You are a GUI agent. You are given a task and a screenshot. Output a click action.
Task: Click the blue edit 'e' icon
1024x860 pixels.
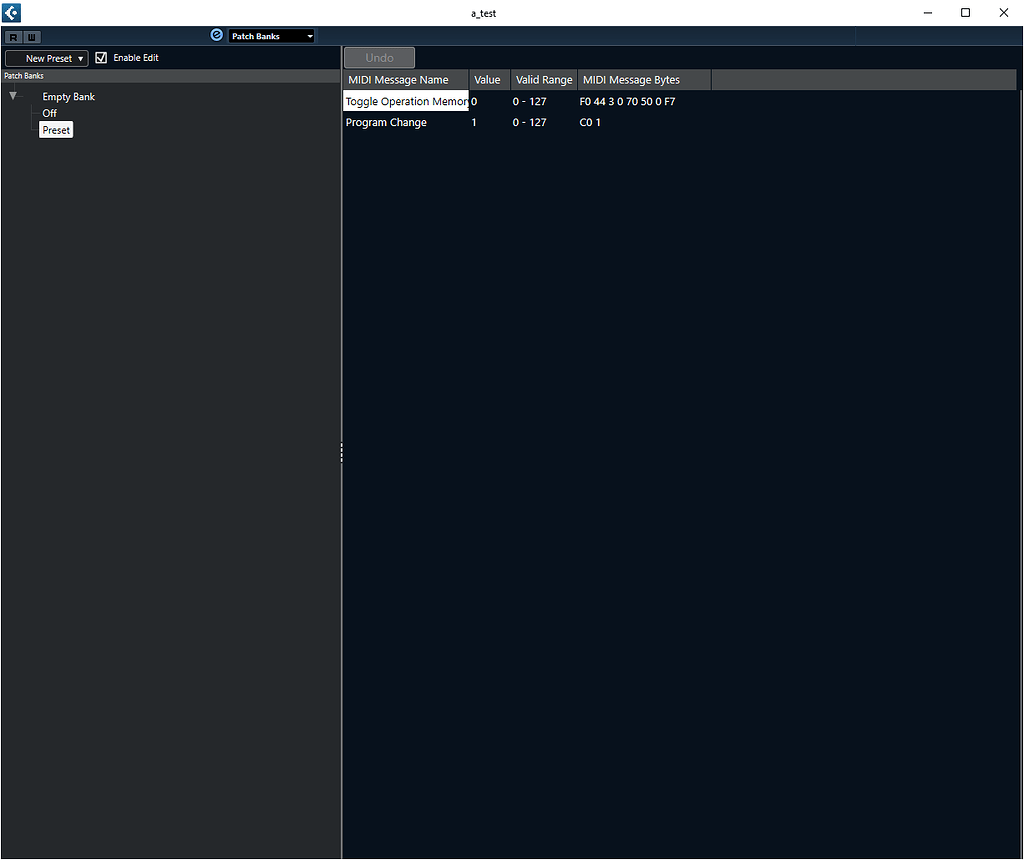(217, 35)
